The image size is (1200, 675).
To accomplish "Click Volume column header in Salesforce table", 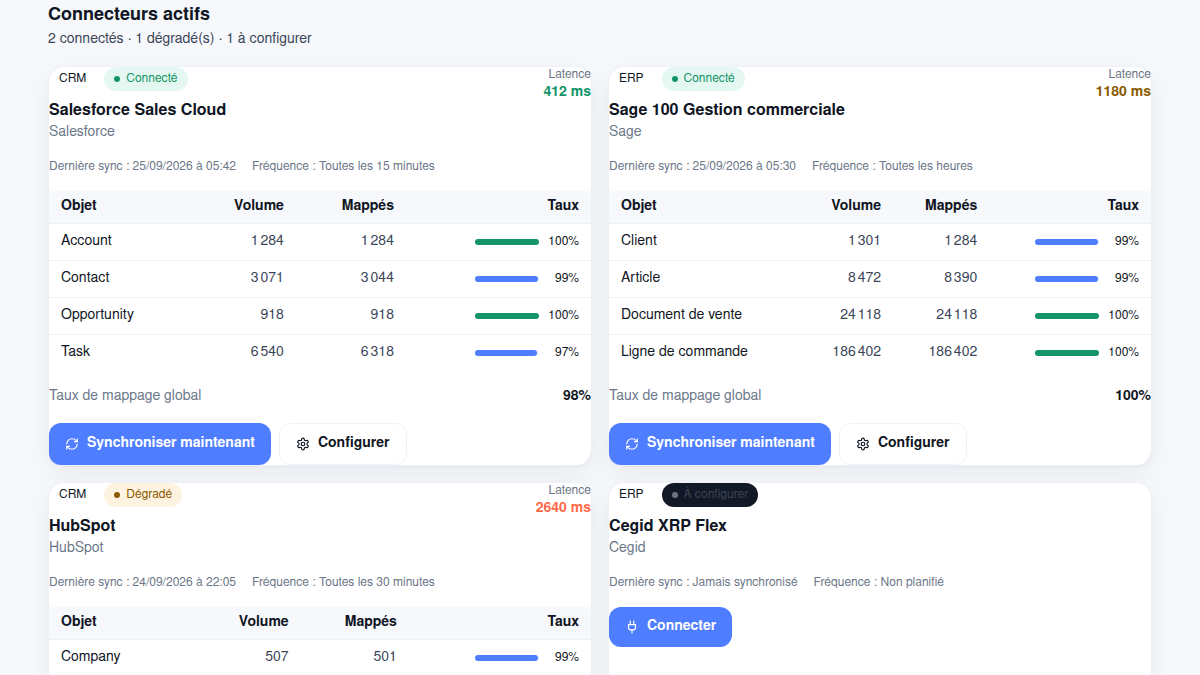I will pos(259,205).
